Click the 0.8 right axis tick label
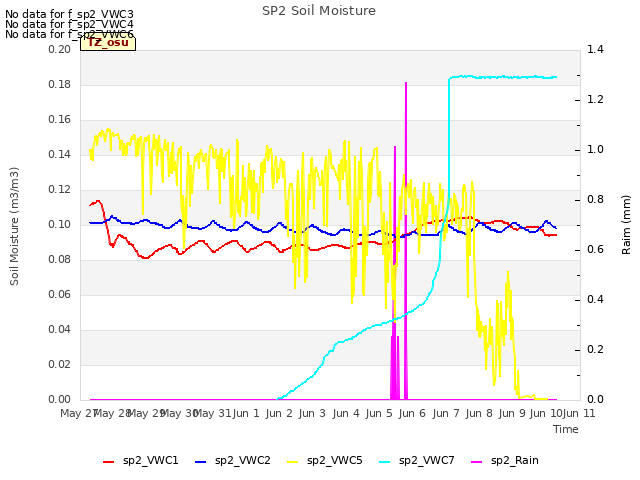This screenshot has height=480, width=640. point(595,200)
